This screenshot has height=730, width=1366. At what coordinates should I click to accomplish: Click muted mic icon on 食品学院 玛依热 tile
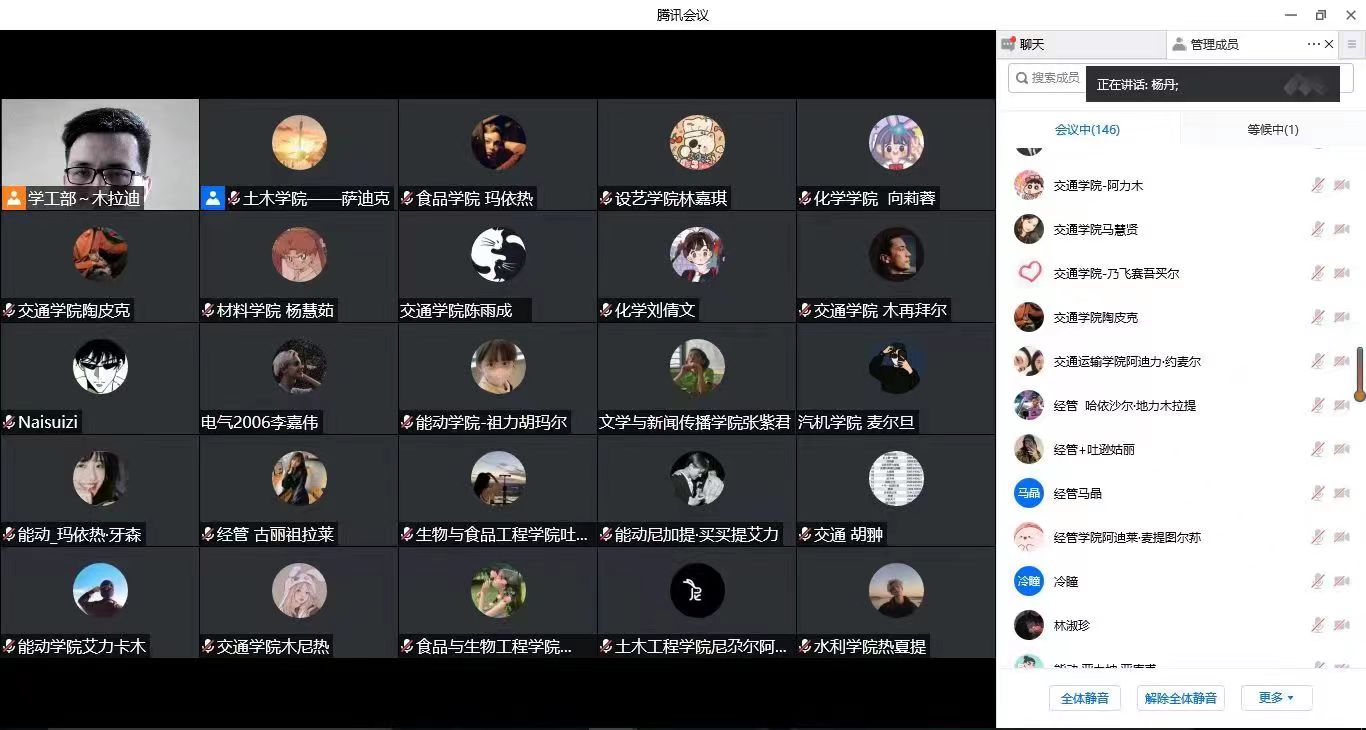pyautogui.click(x=408, y=199)
